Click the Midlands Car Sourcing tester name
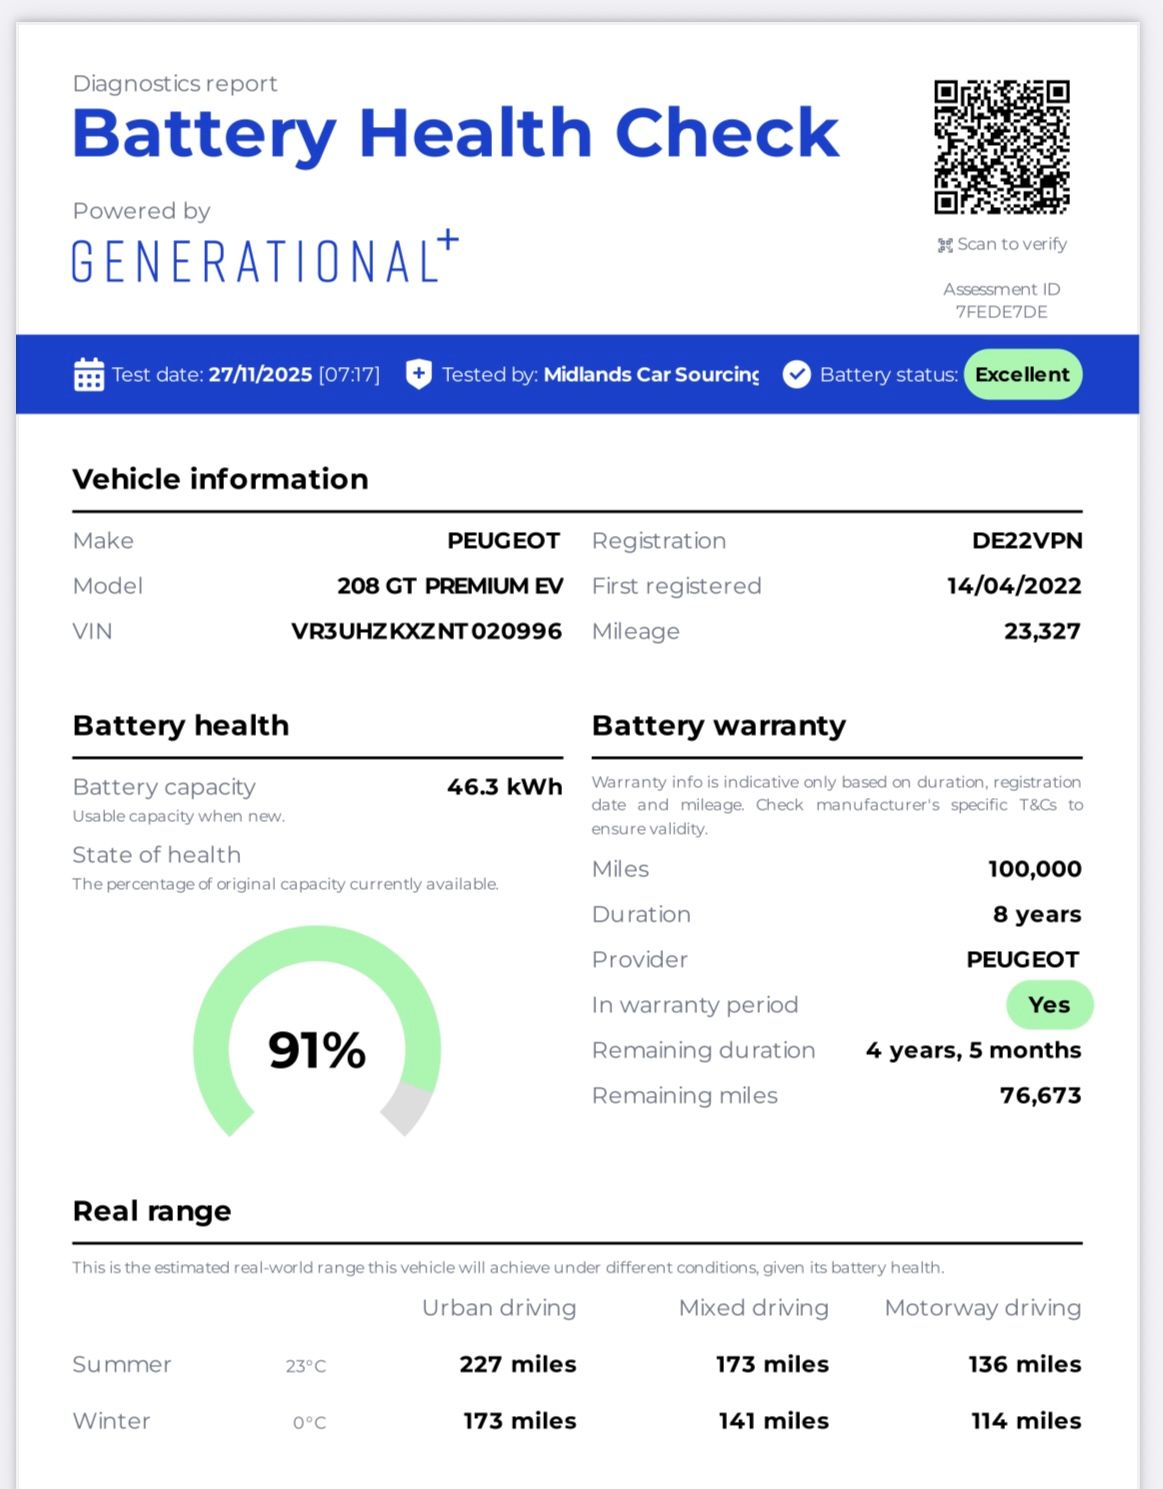 (651, 375)
